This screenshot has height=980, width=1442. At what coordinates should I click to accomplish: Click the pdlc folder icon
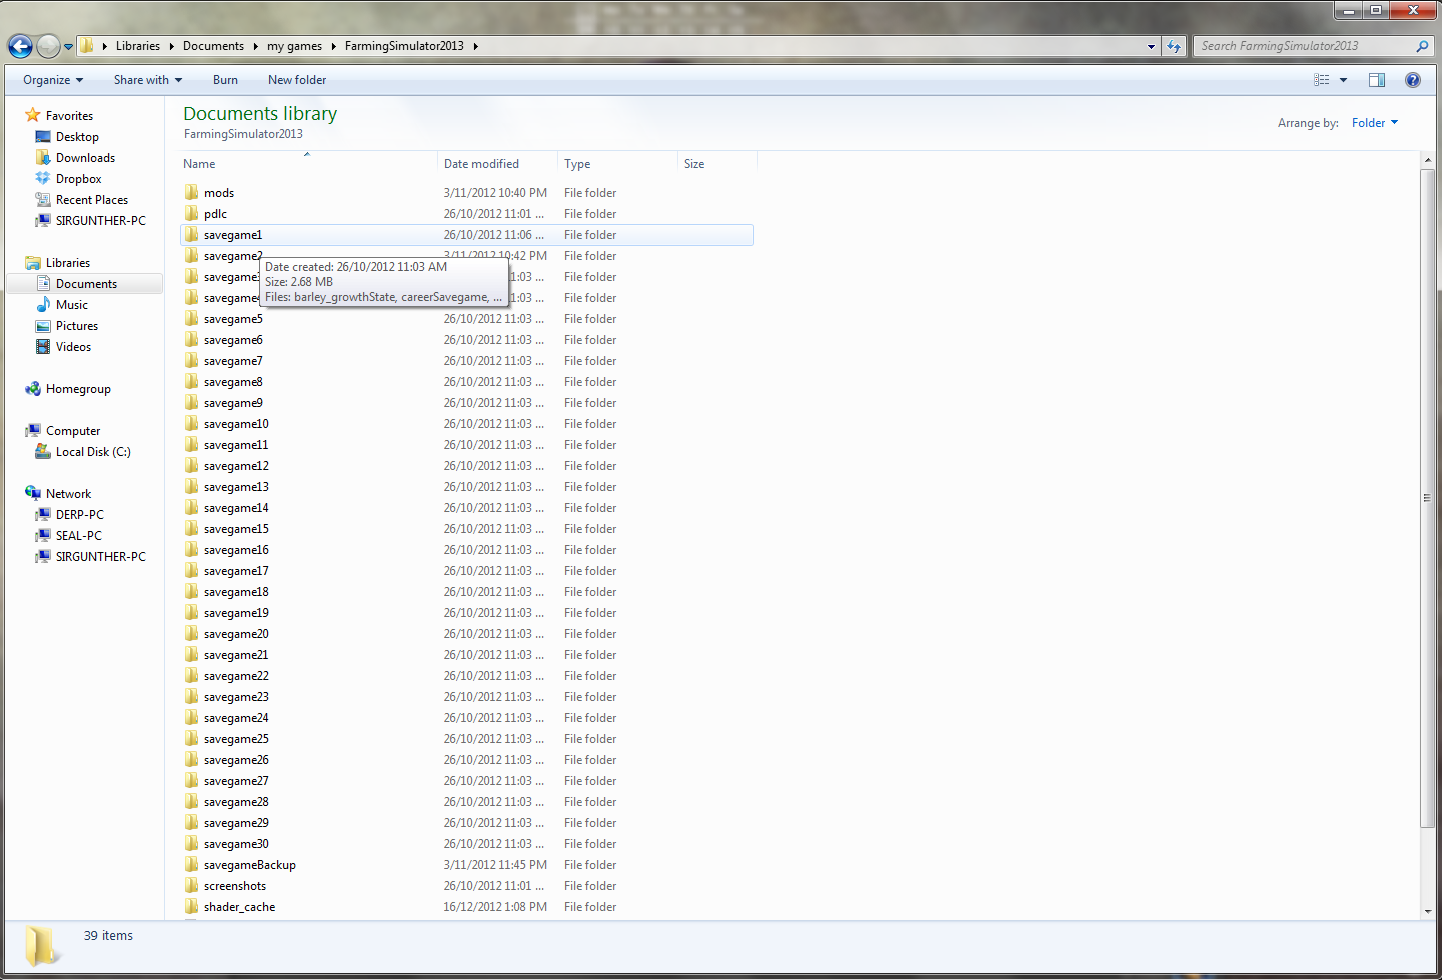191,214
